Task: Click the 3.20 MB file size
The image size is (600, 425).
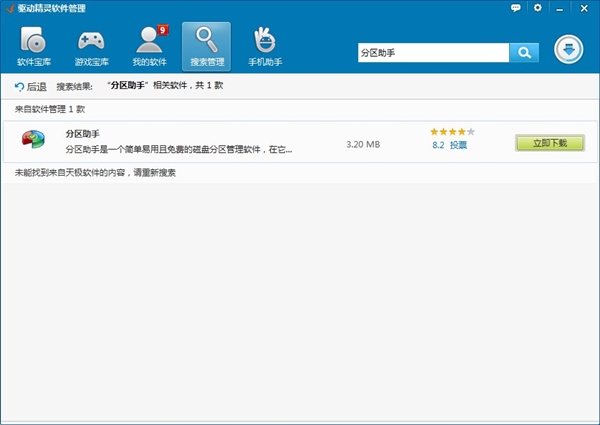Action: tap(363, 144)
